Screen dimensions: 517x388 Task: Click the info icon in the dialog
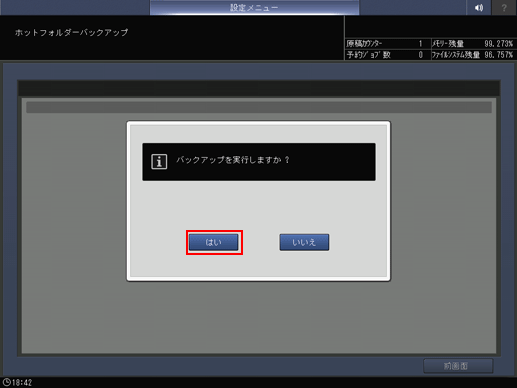click(159, 162)
